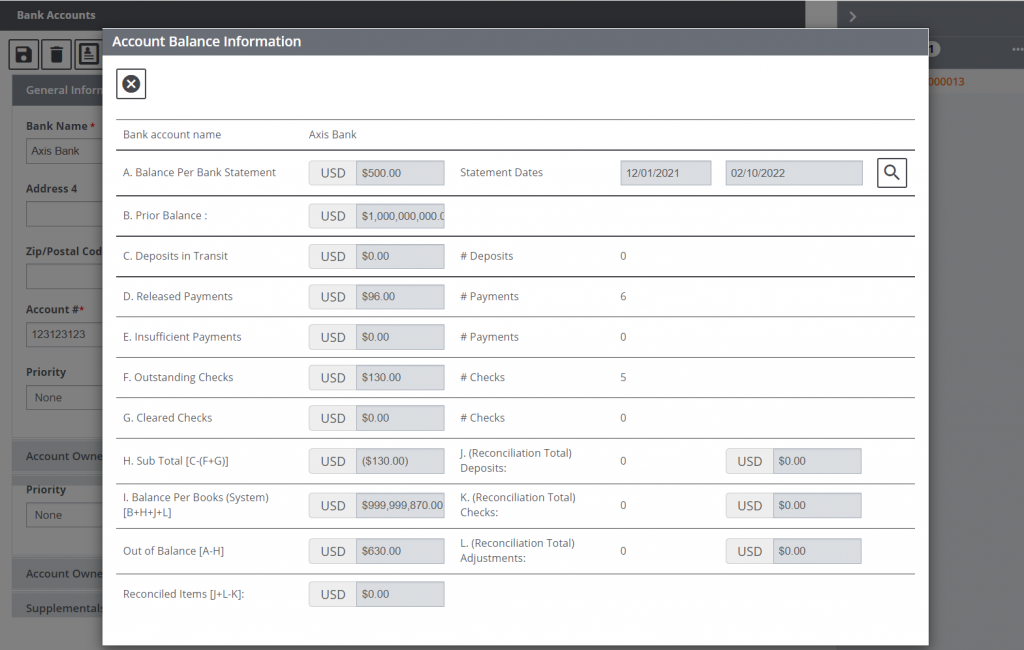Select the statement end date 02/10/2022 field
1024x650 pixels.
(x=793, y=173)
